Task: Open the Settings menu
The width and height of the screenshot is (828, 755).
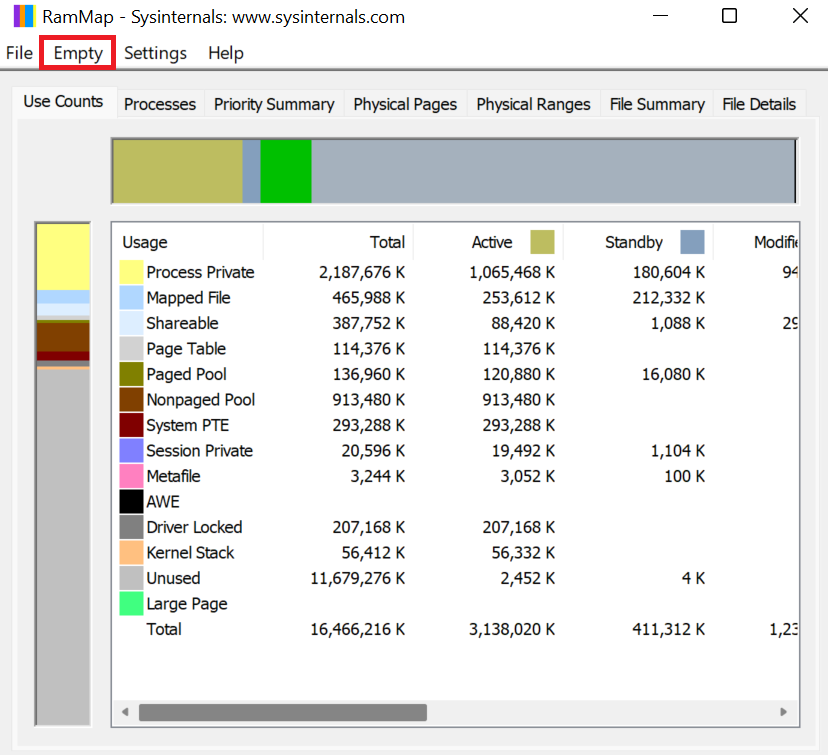Action: click(x=155, y=53)
